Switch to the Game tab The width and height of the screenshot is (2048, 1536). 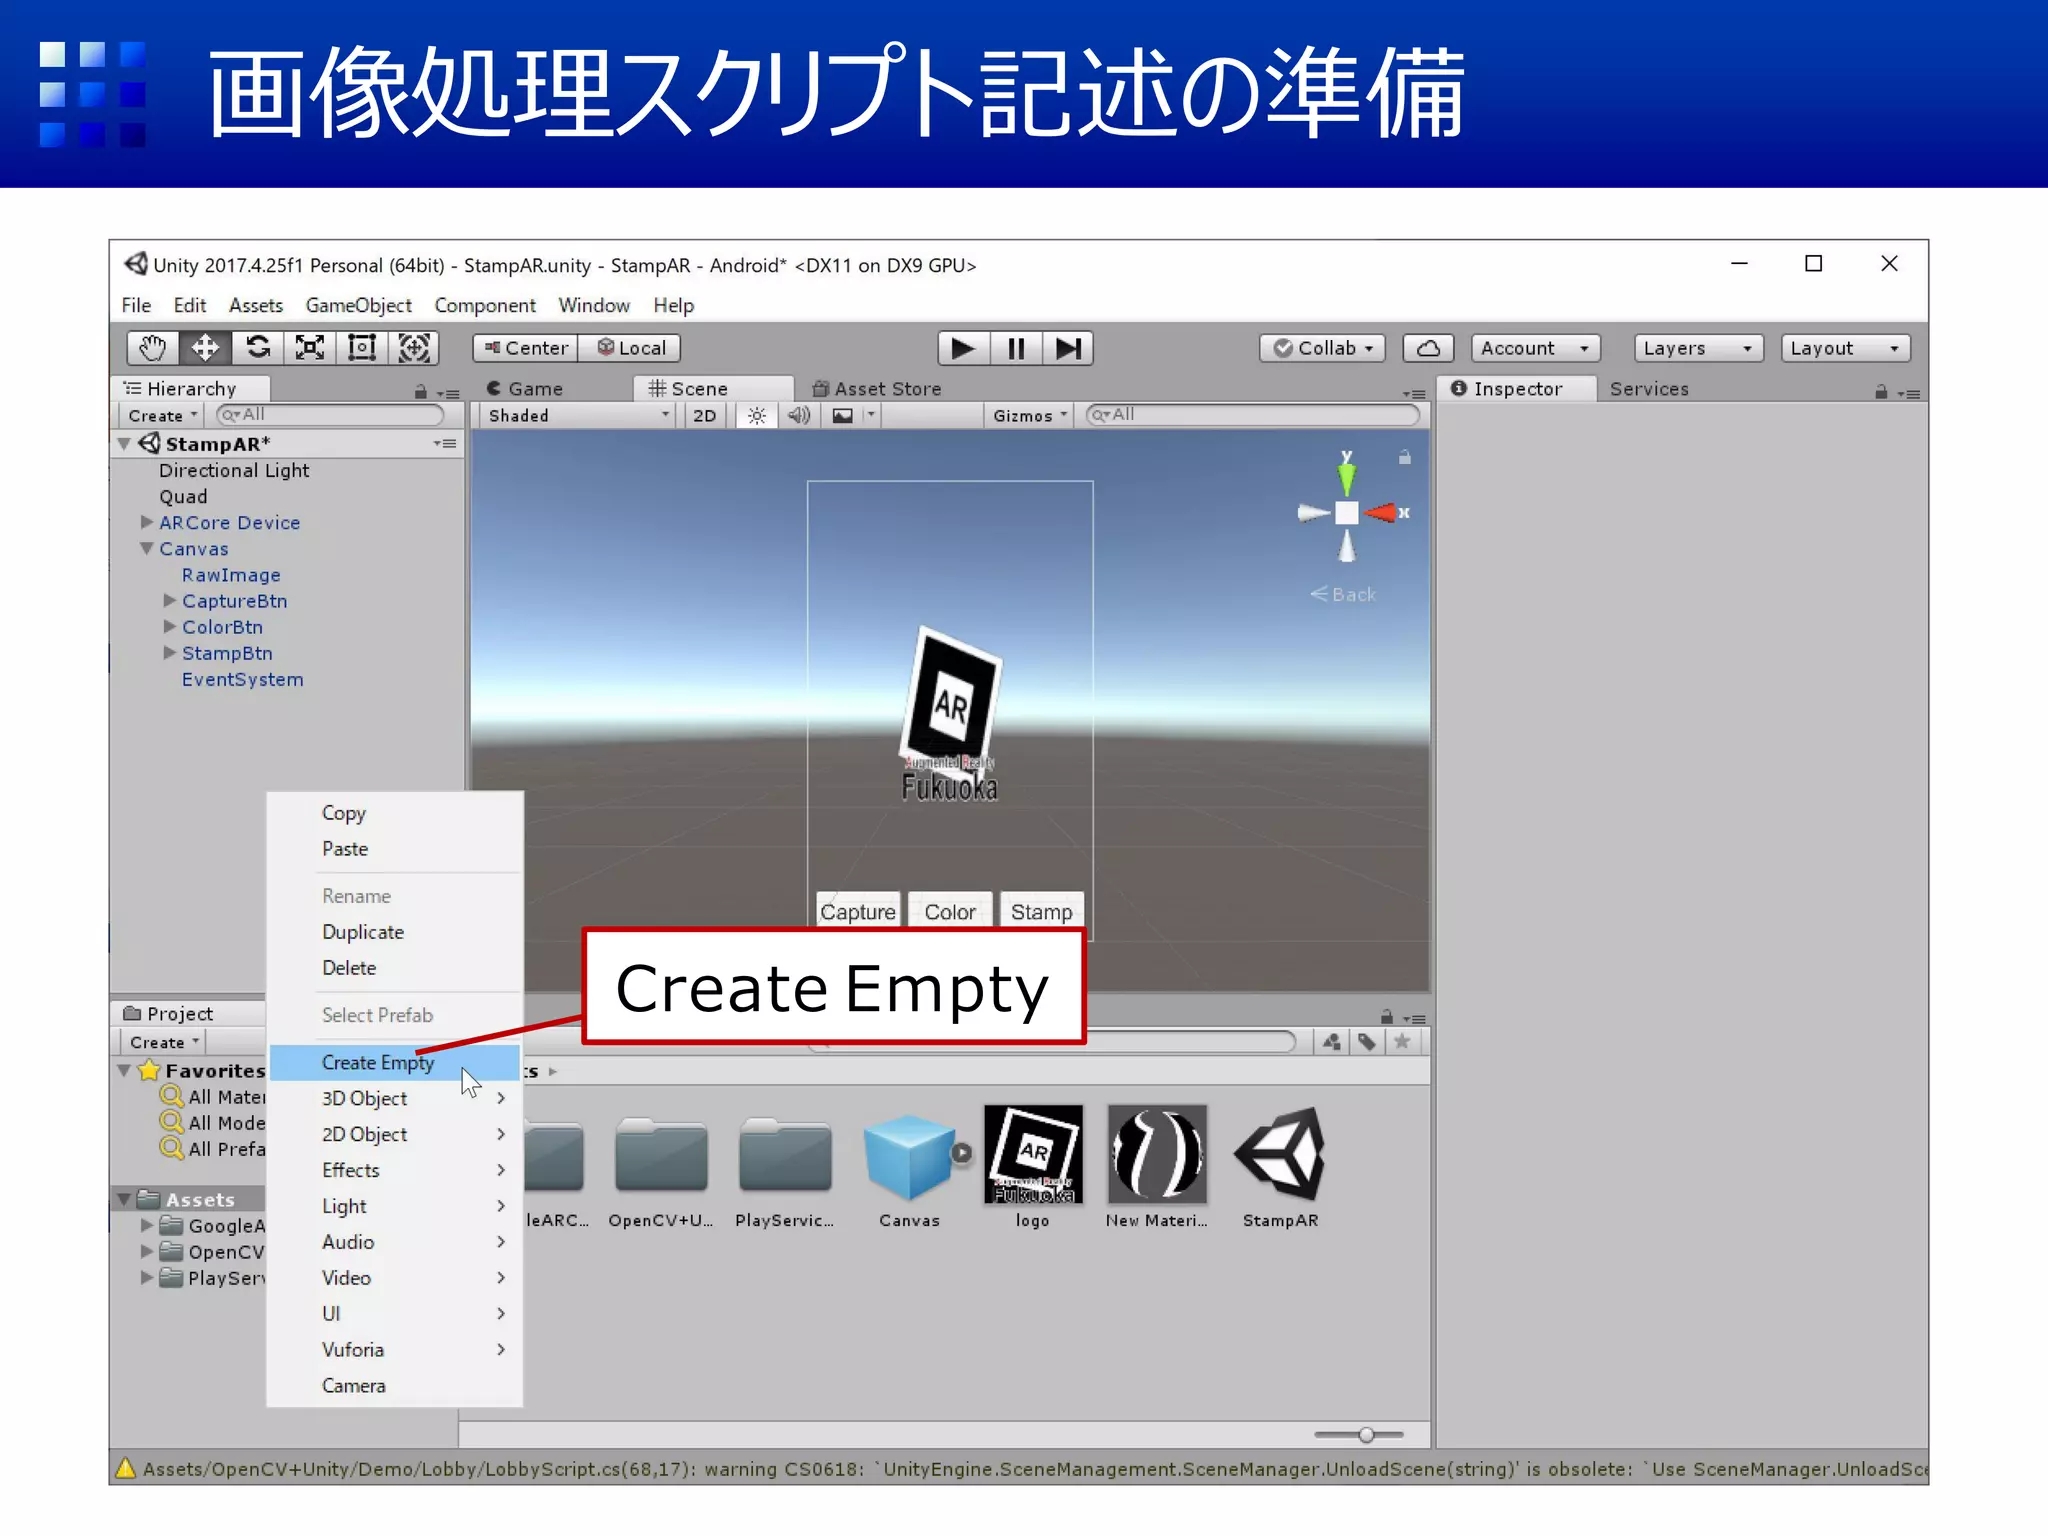click(526, 389)
